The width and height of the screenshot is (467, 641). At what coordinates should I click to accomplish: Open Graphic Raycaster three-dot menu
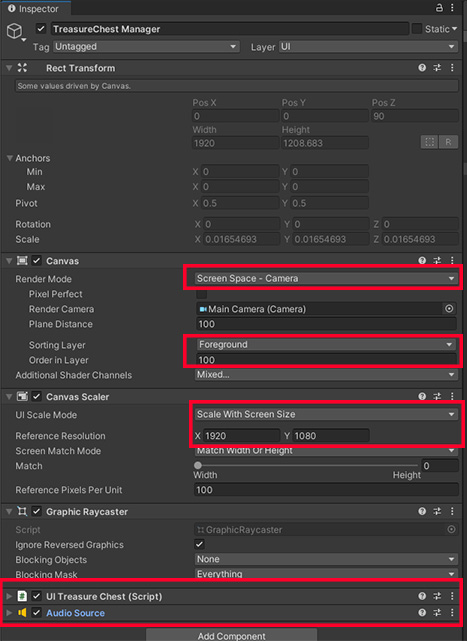point(452,511)
